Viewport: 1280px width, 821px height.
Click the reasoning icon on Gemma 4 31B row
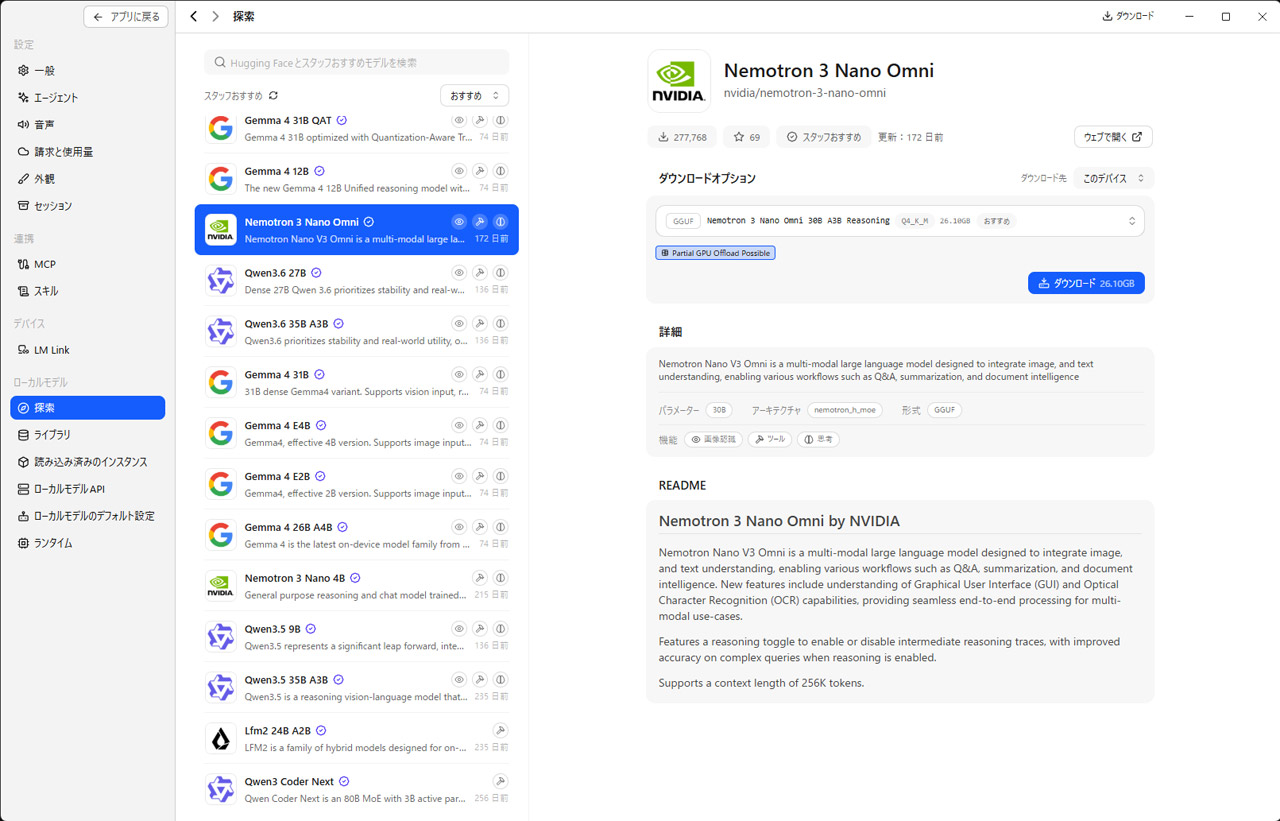(x=500, y=375)
